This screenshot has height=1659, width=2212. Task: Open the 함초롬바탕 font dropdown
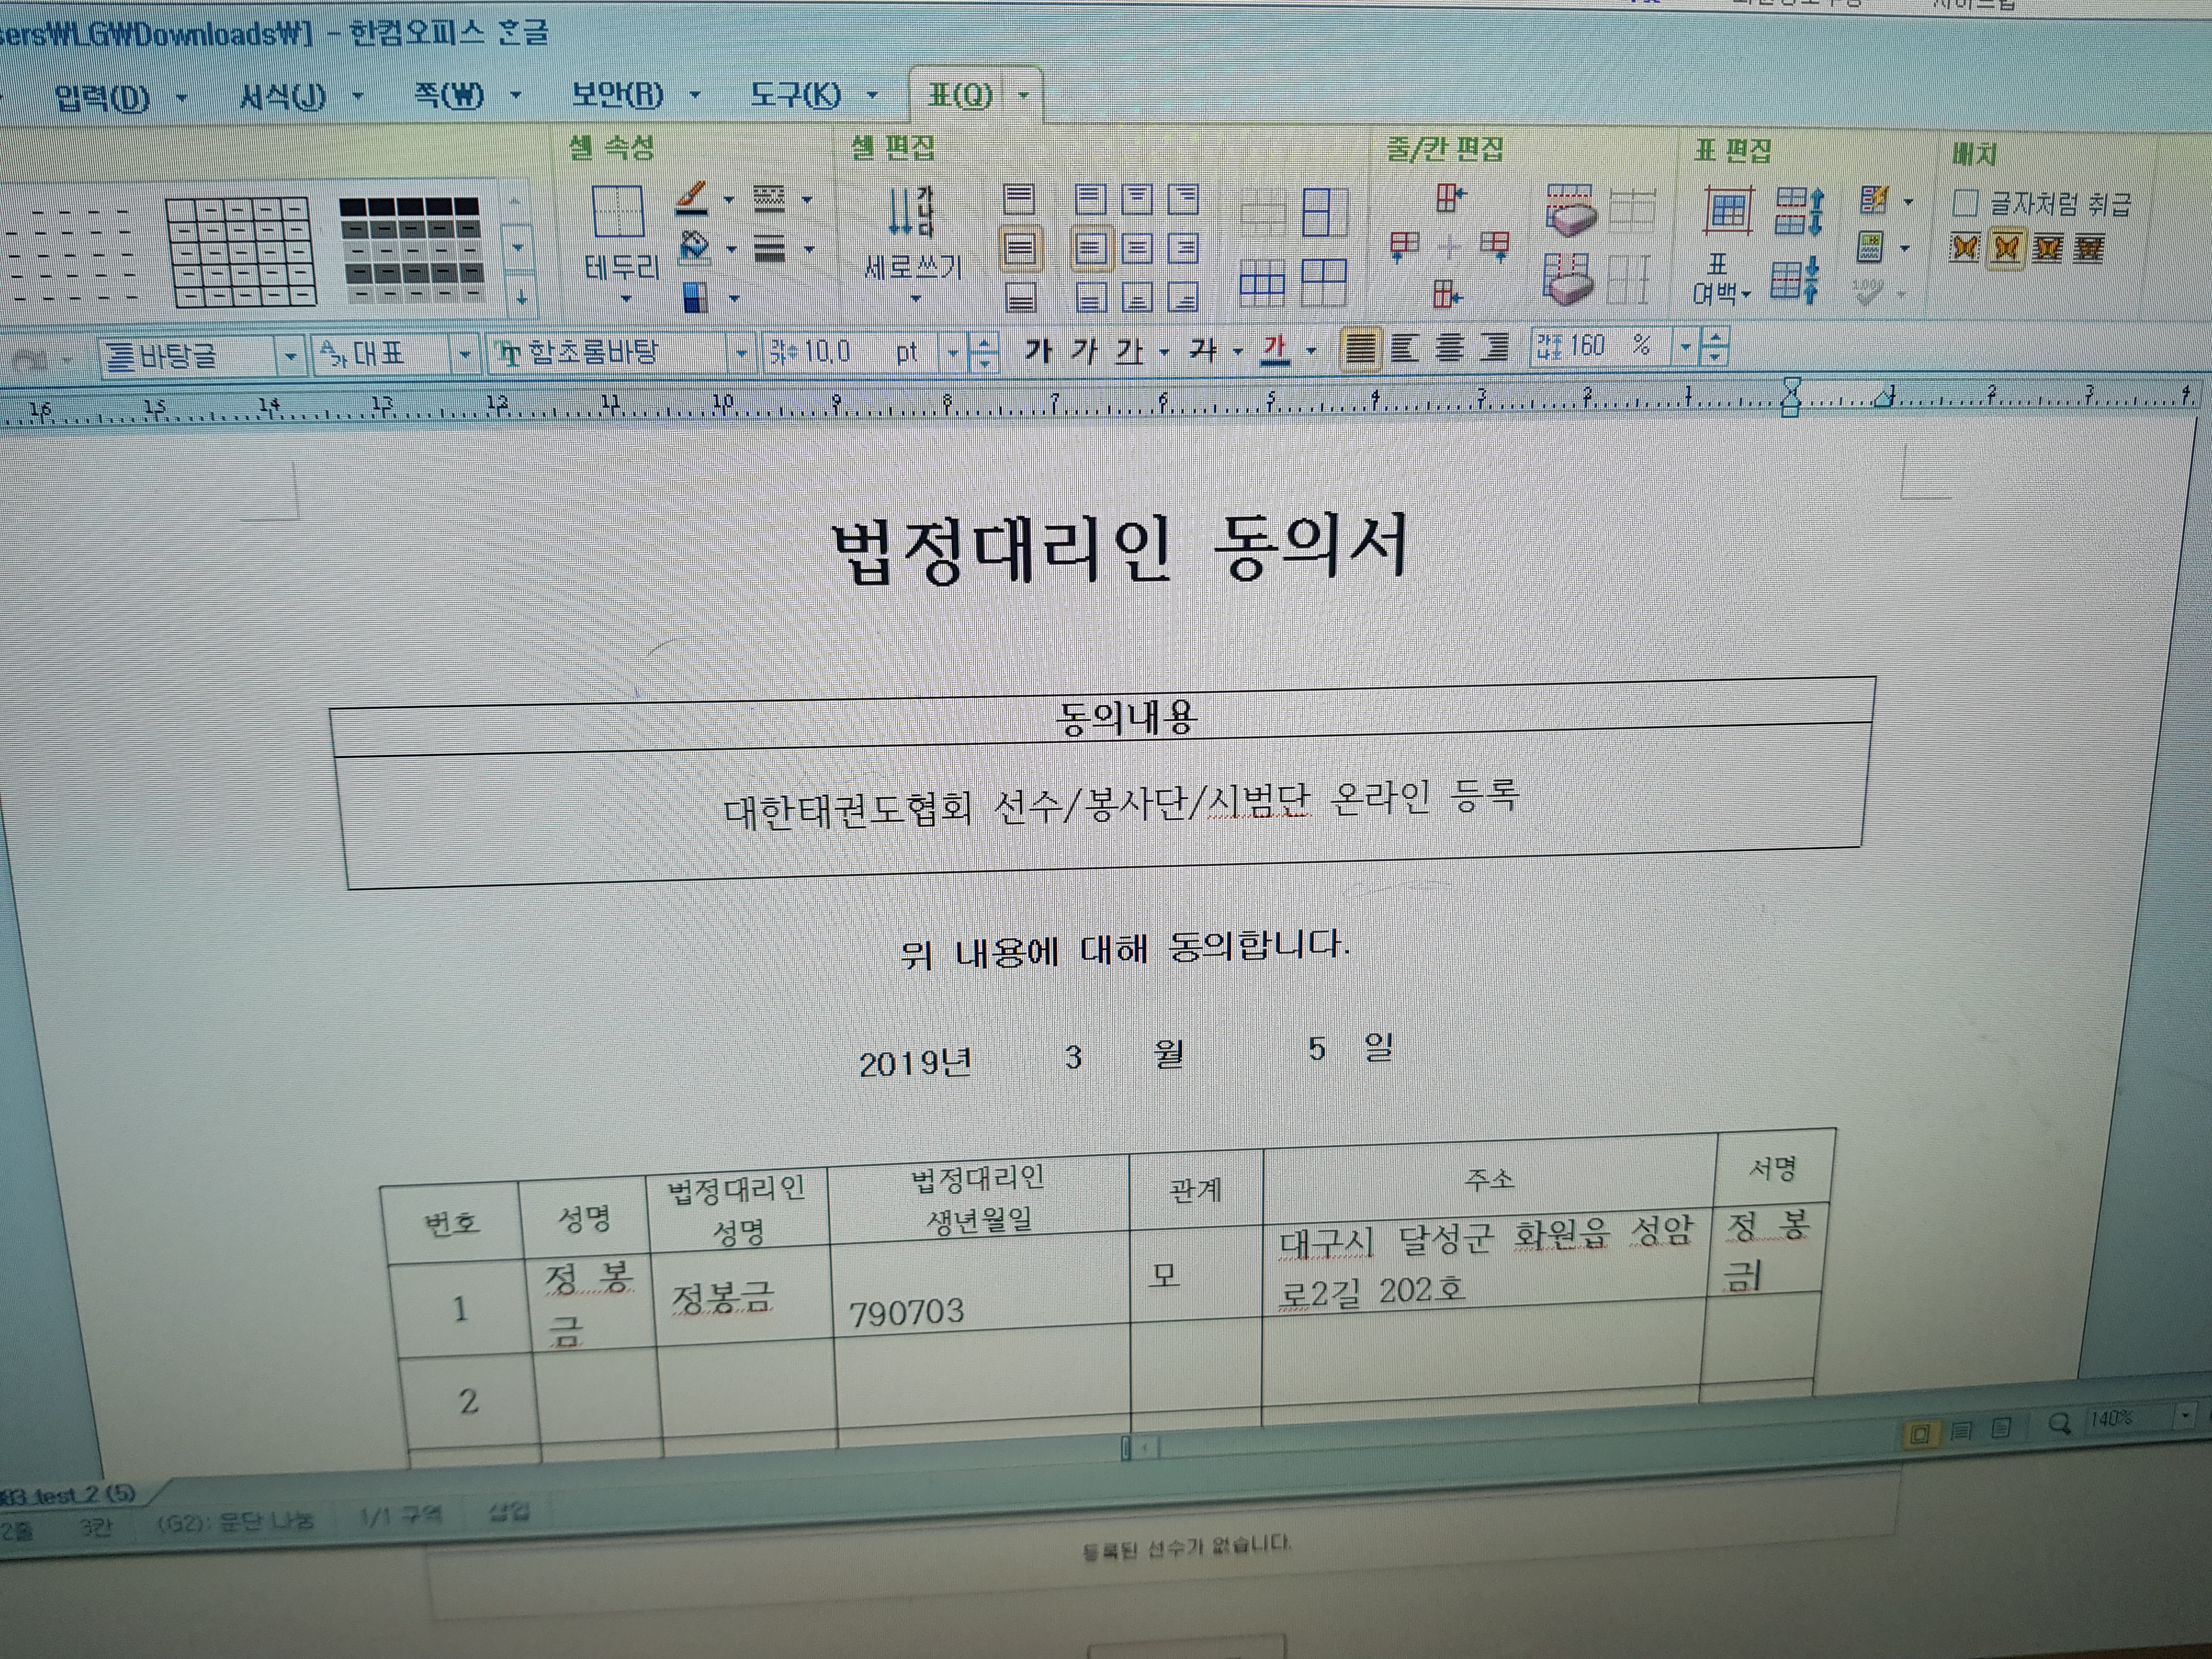pyautogui.click(x=741, y=353)
